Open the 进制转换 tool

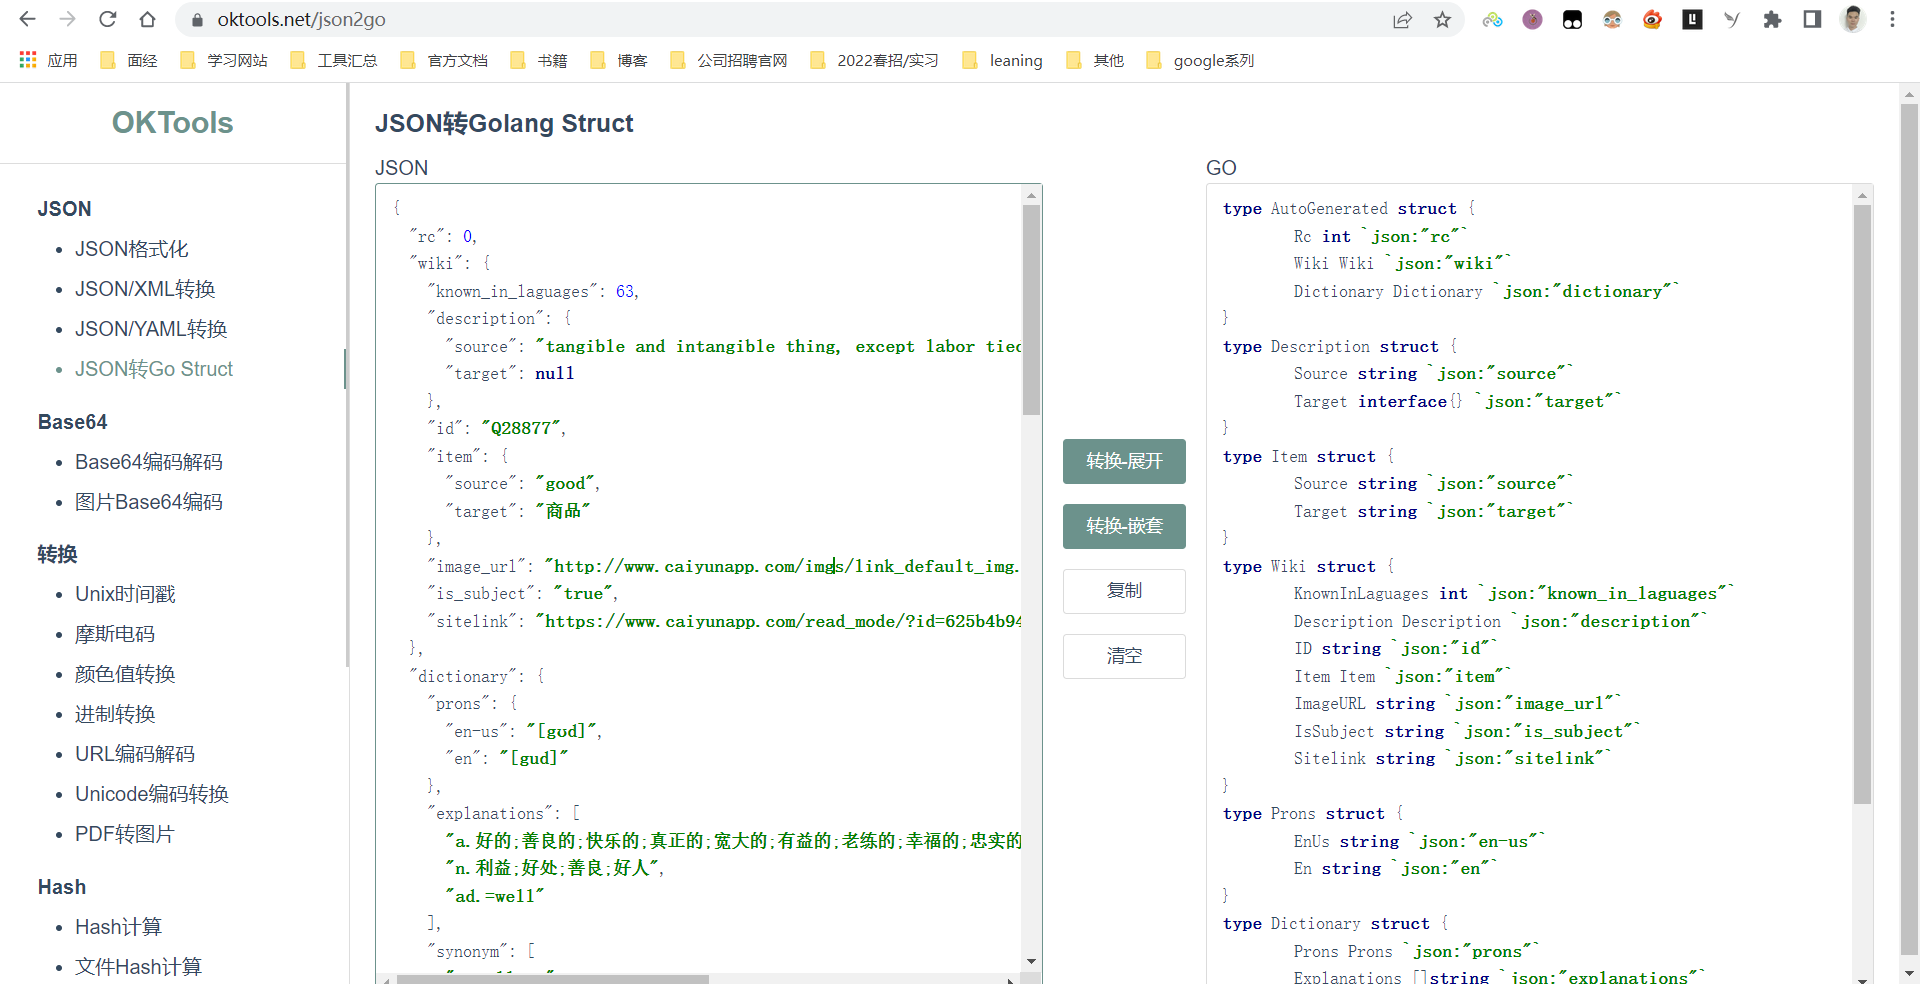tap(115, 714)
